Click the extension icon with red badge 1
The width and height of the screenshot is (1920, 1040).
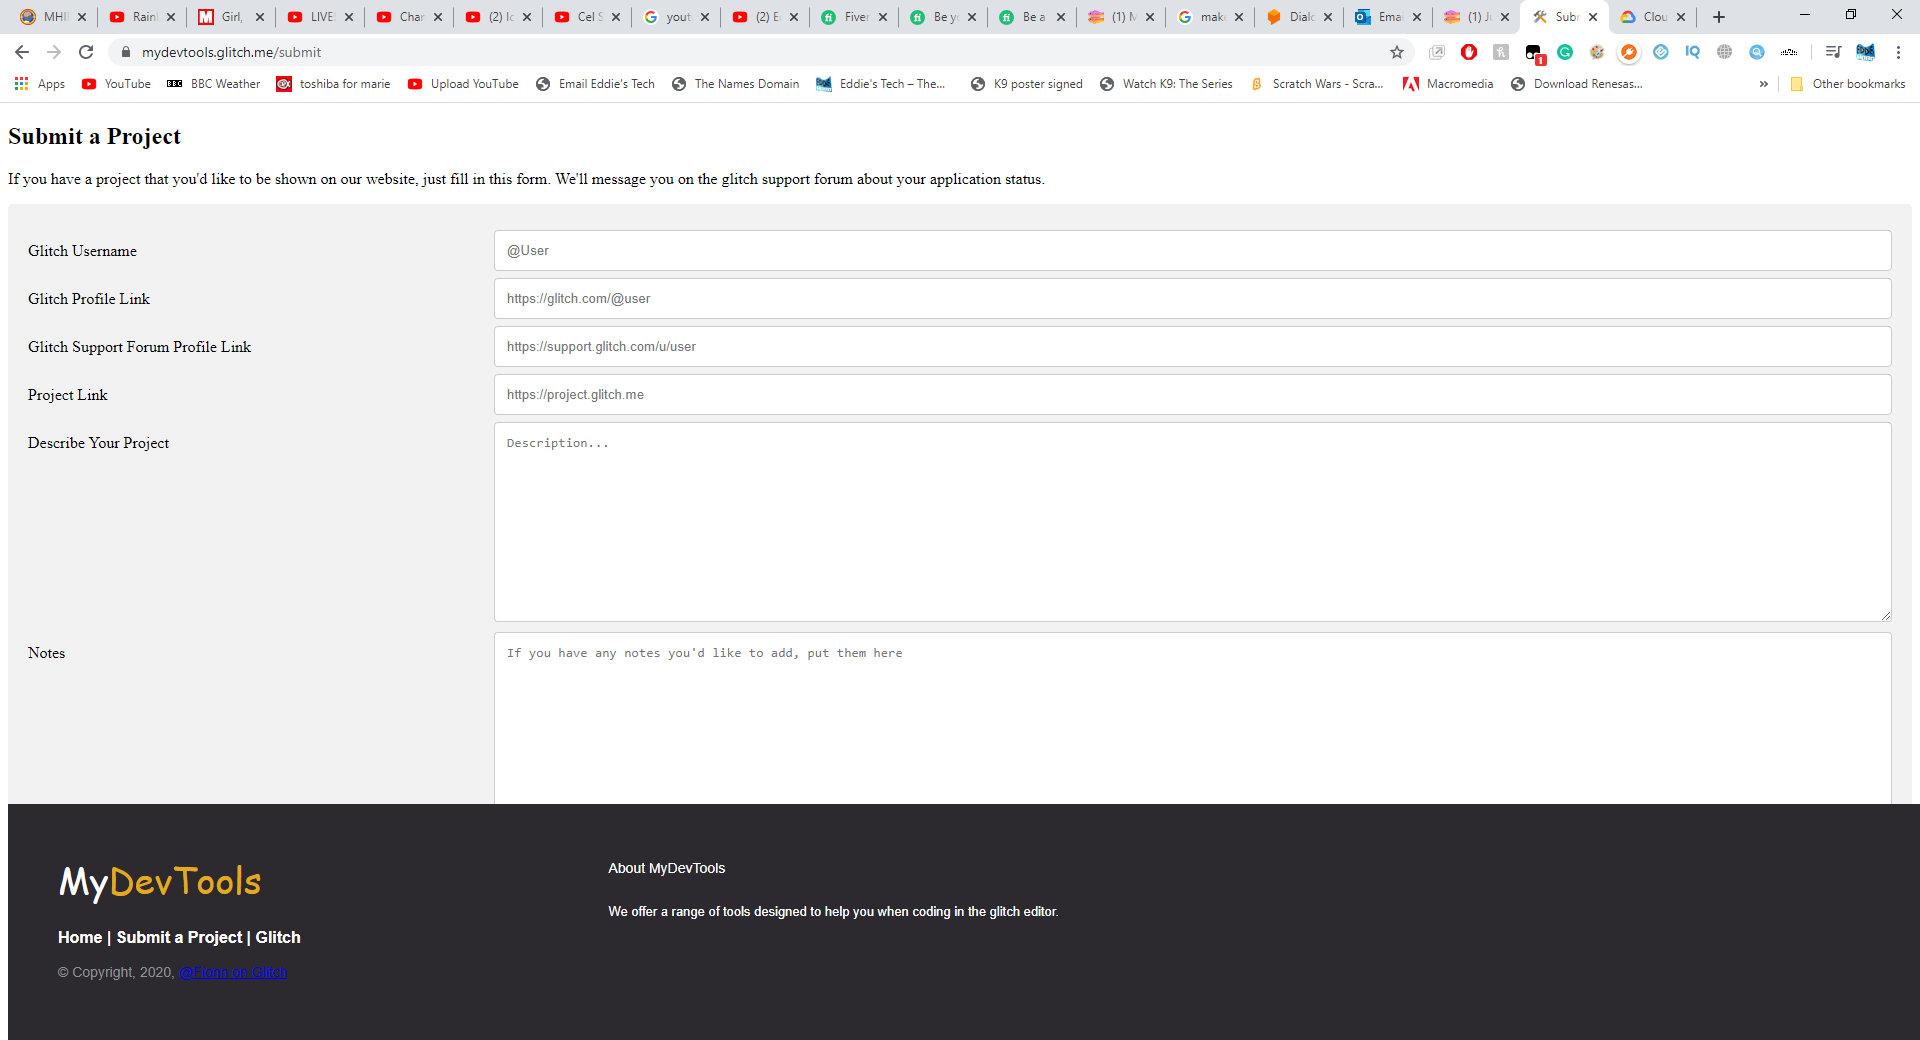(x=1534, y=53)
